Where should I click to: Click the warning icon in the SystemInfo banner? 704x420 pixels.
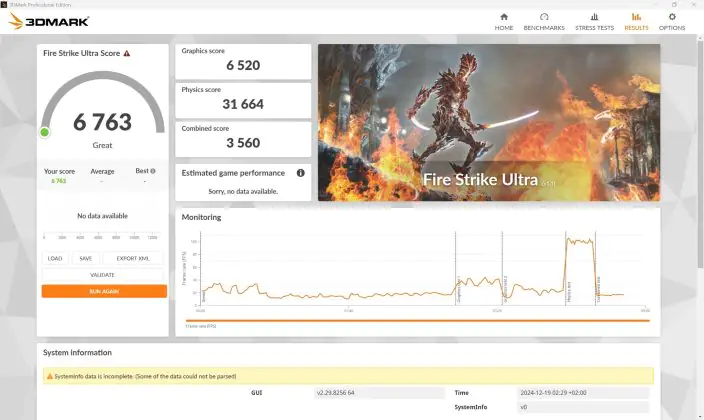coord(50,376)
